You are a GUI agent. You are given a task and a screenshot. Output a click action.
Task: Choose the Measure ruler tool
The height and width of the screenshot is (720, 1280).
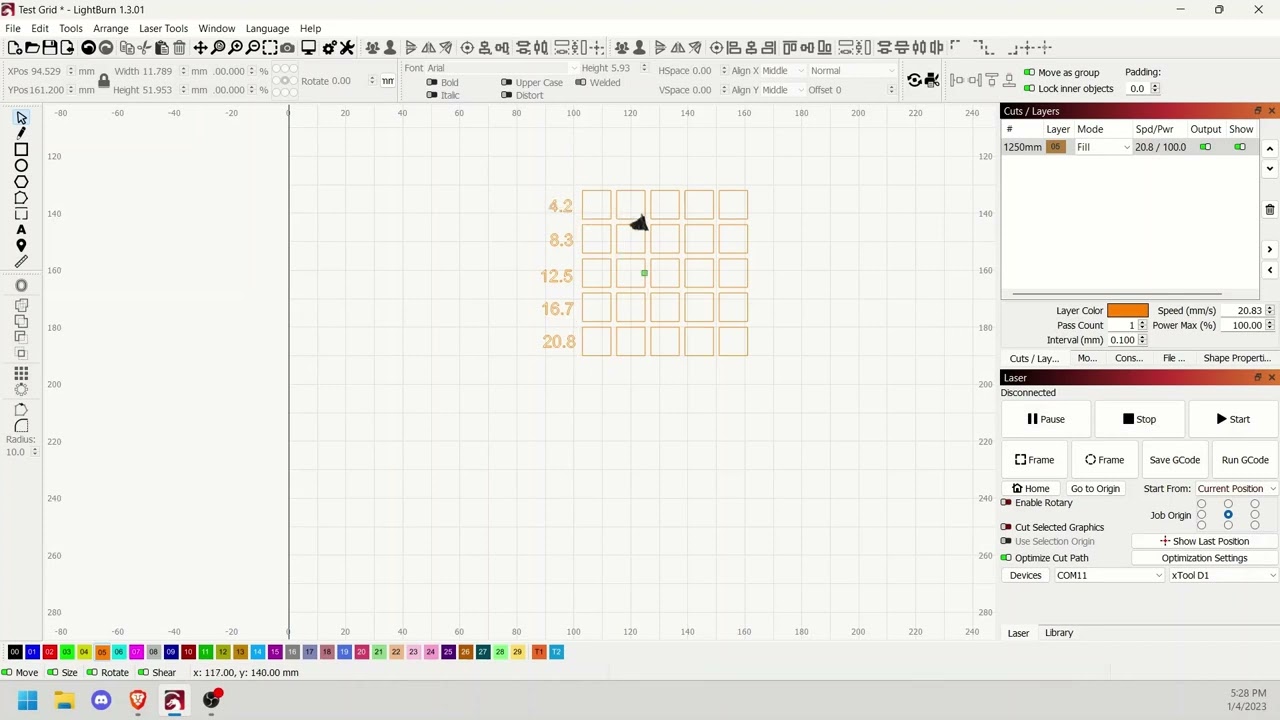pos(21,261)
